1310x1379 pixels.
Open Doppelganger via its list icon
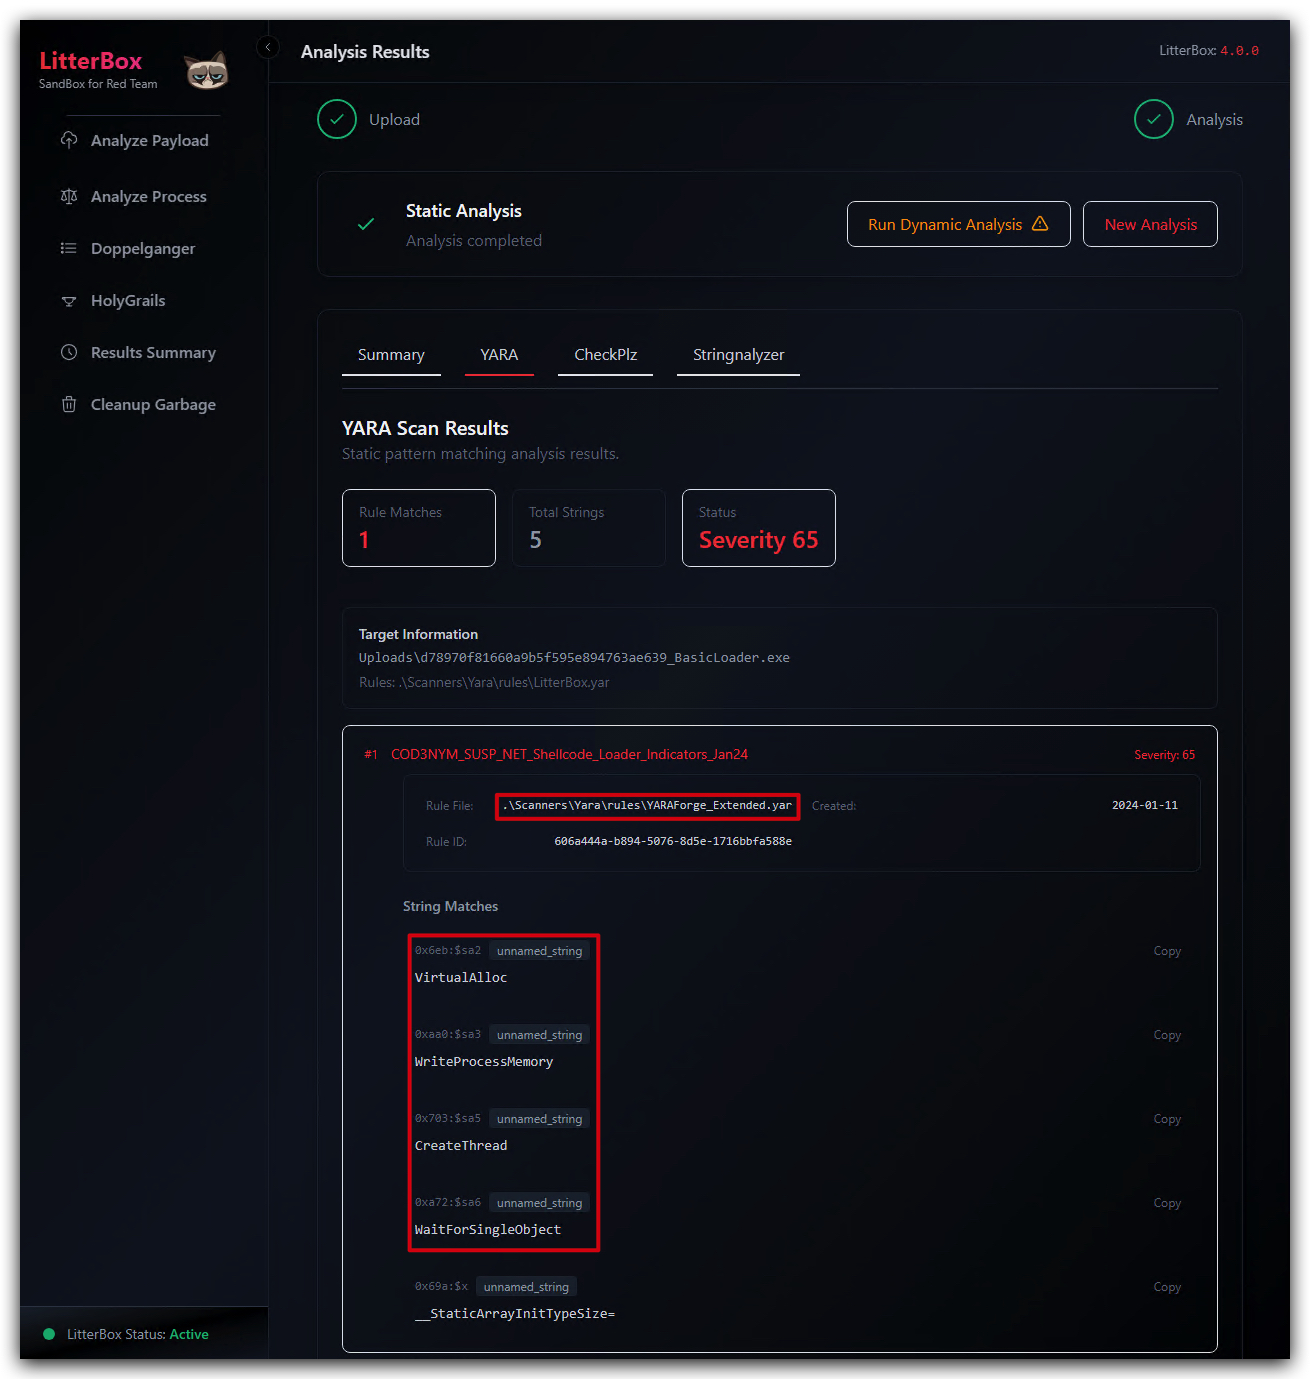pyautogui.click(x=69, y=248)
